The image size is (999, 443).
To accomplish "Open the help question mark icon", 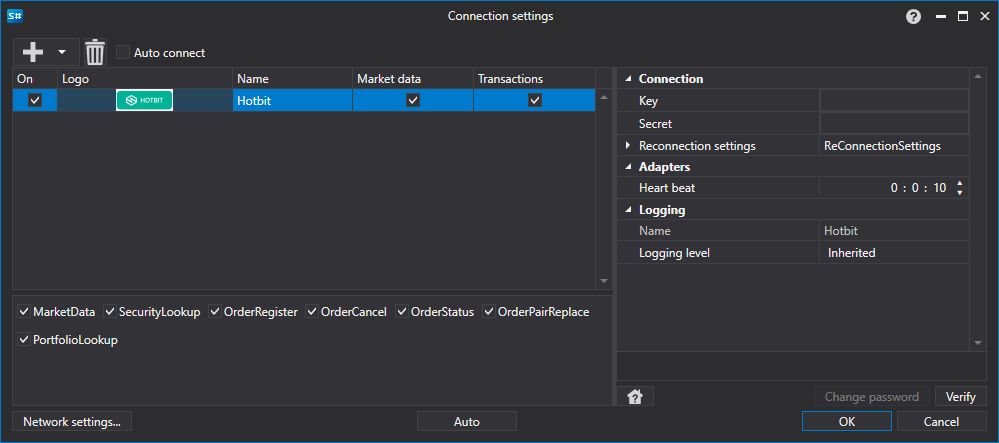I will [x=914, y=17].
